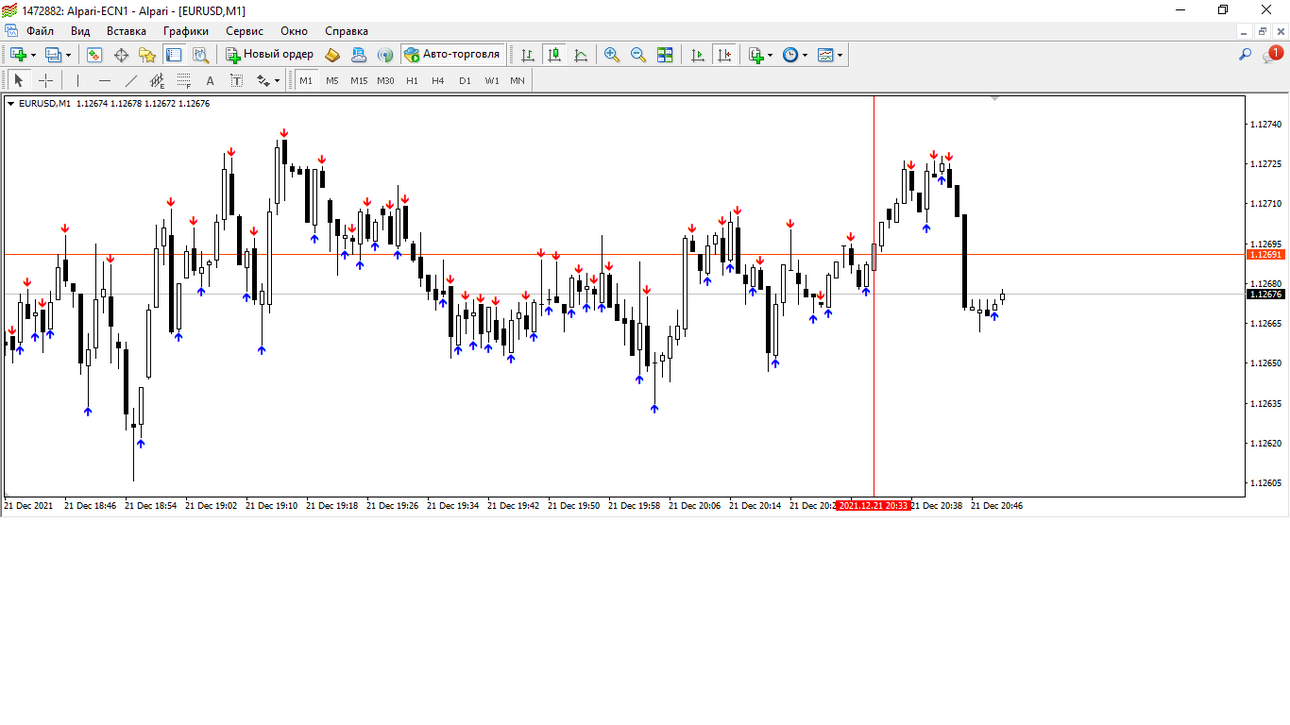Open the Вид menu
The height and width of the screenshot is (725, 1290).
click(x=80, y=31)
